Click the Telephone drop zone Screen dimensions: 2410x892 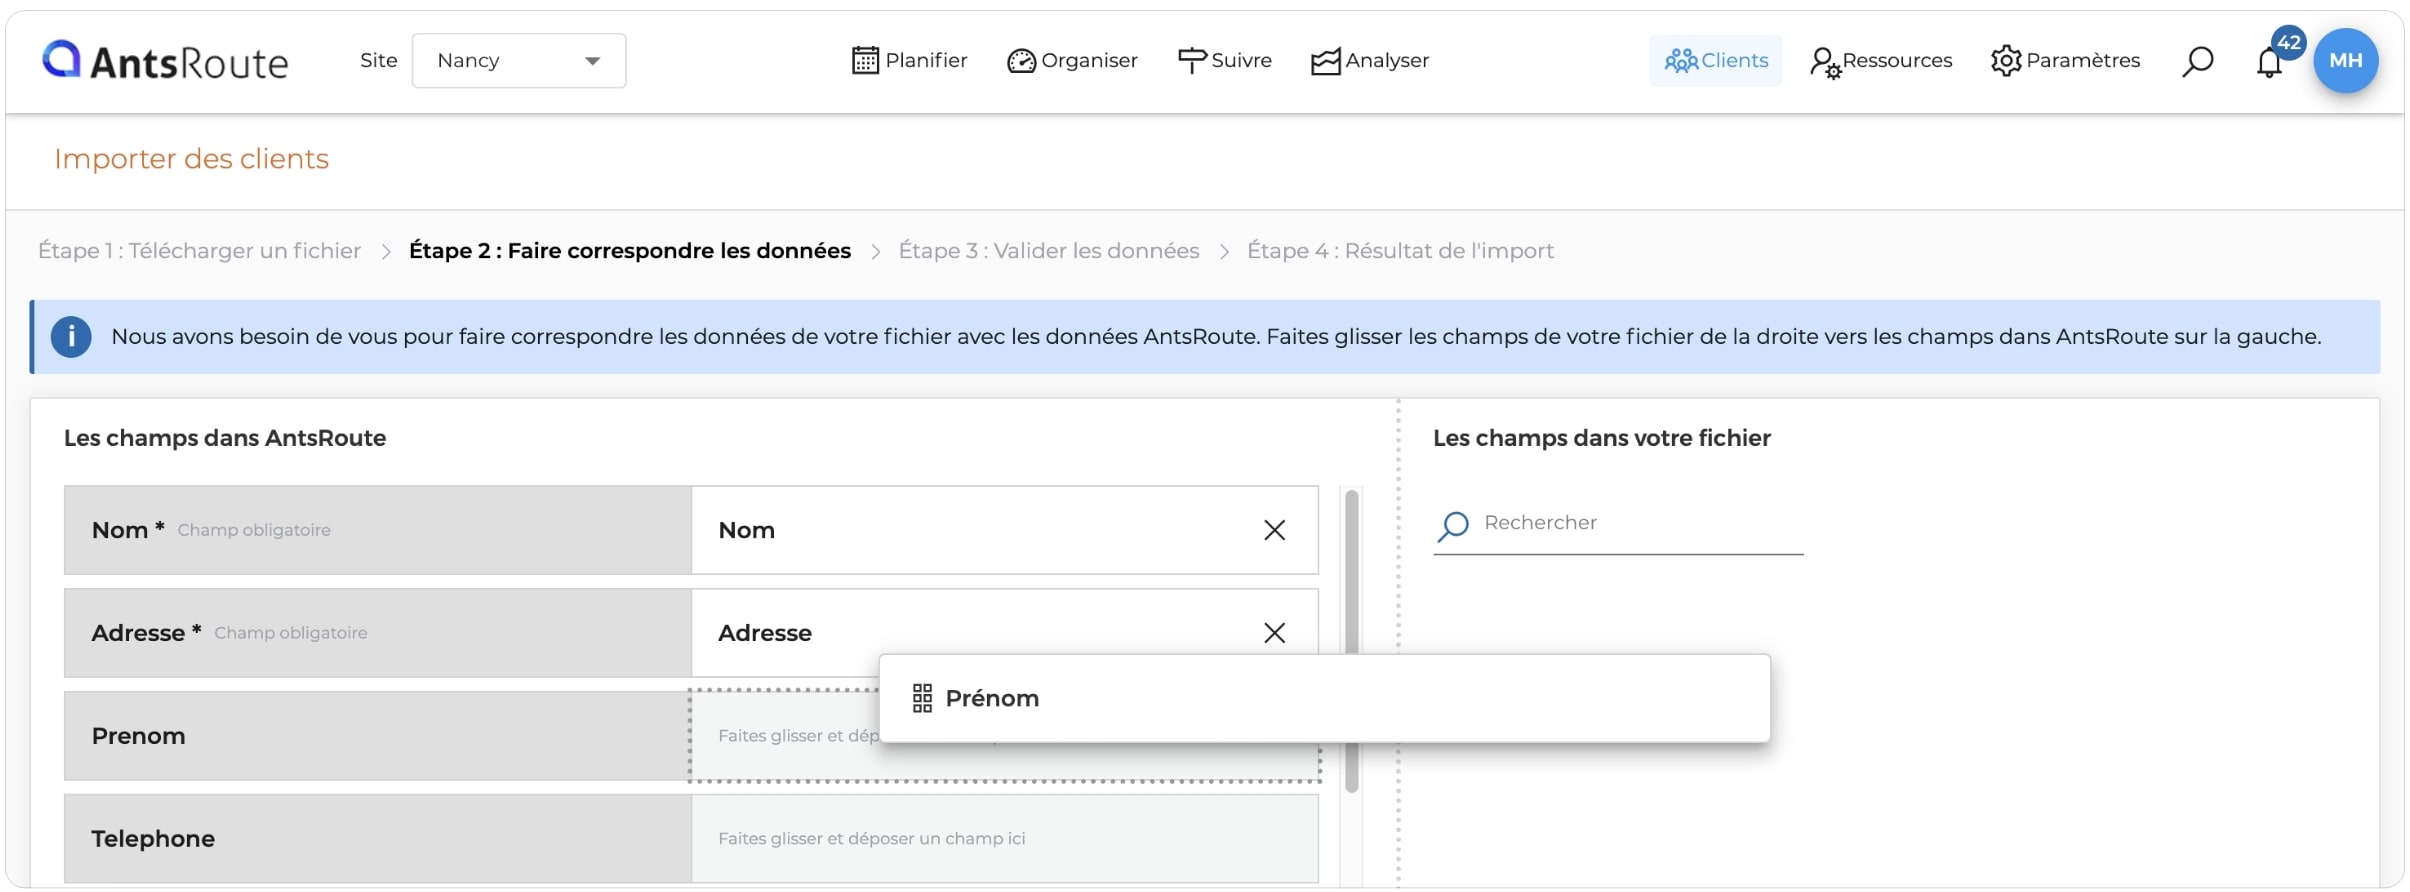1004,839
